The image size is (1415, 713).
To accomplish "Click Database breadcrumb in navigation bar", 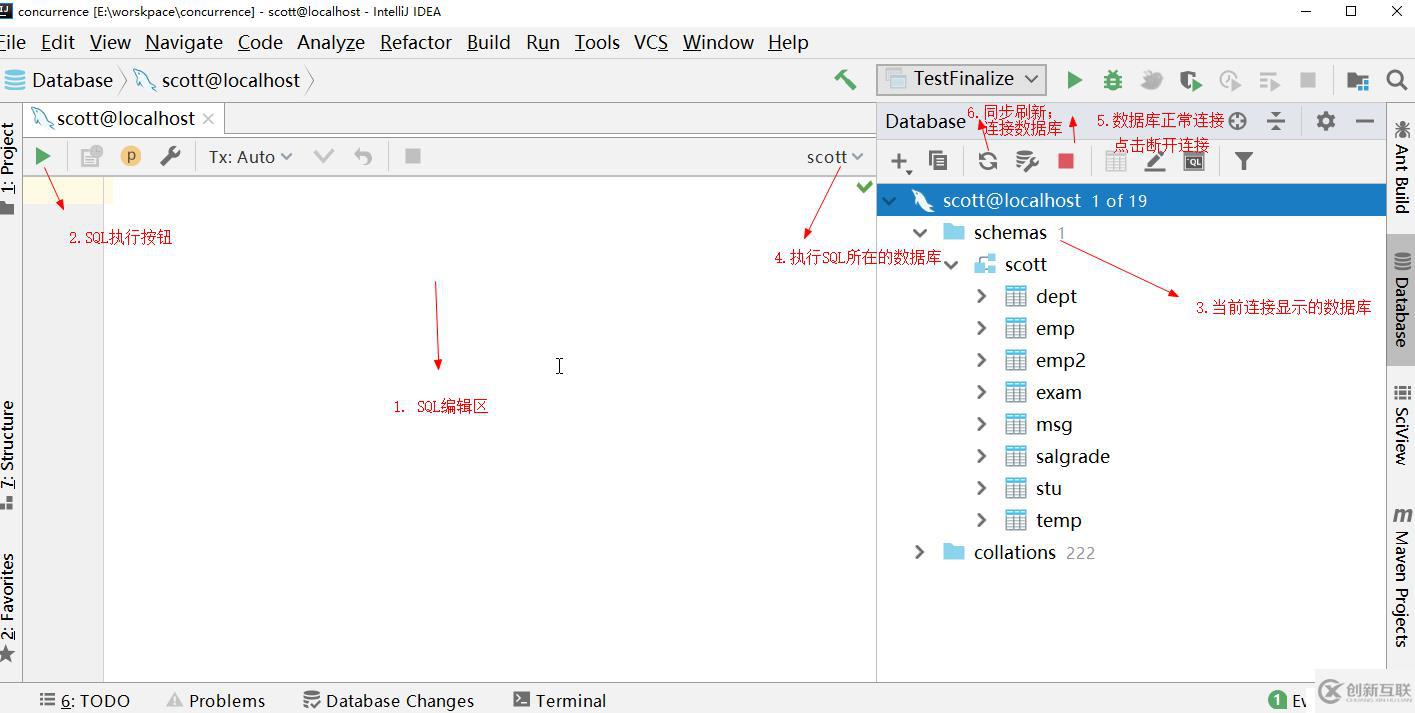I will click(x=59, y=80).
